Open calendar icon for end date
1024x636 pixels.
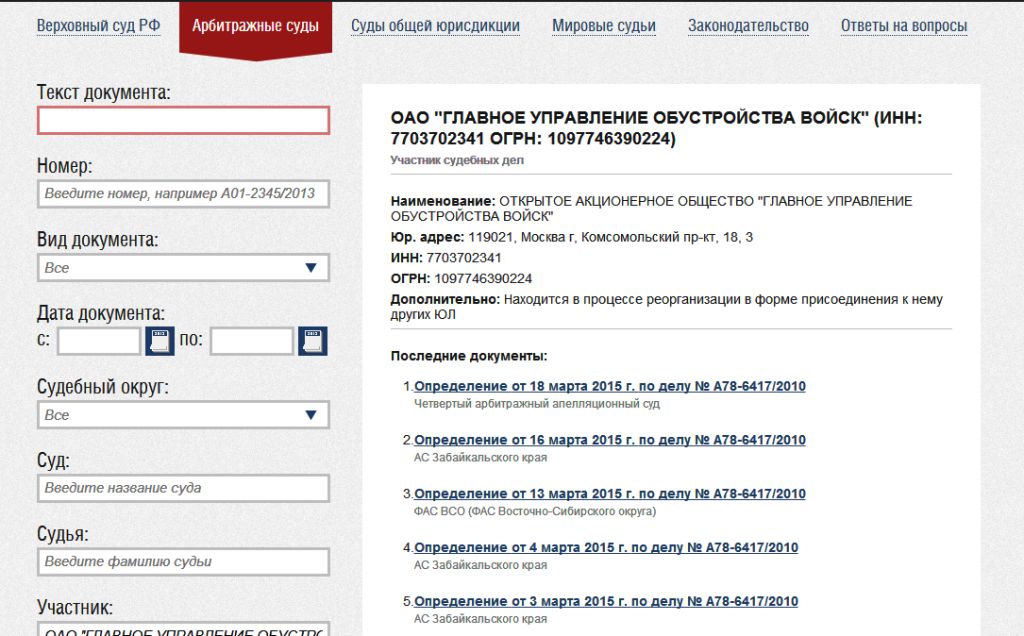pos(313,341)
